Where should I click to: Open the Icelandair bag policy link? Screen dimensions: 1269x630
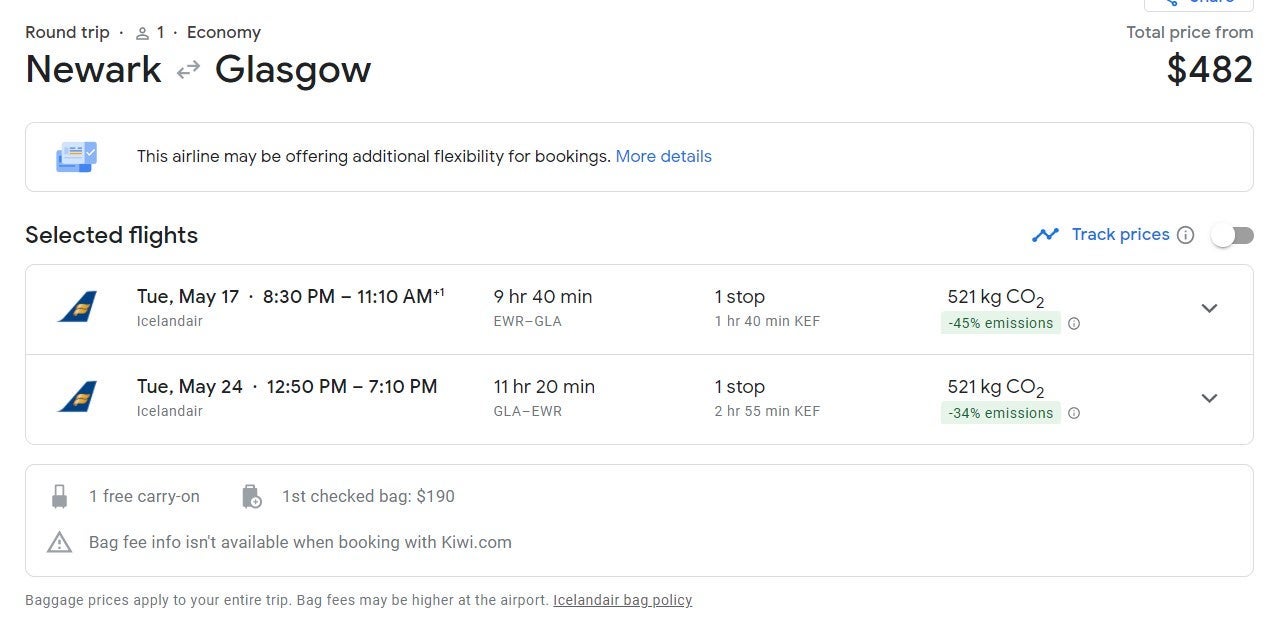click(x=622, y=600)
